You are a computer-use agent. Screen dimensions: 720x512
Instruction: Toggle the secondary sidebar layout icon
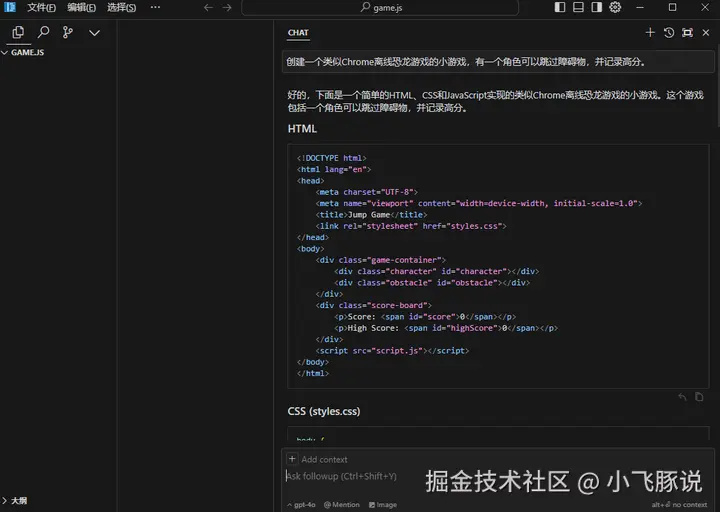pyautogui.click(x=596, y=7)
